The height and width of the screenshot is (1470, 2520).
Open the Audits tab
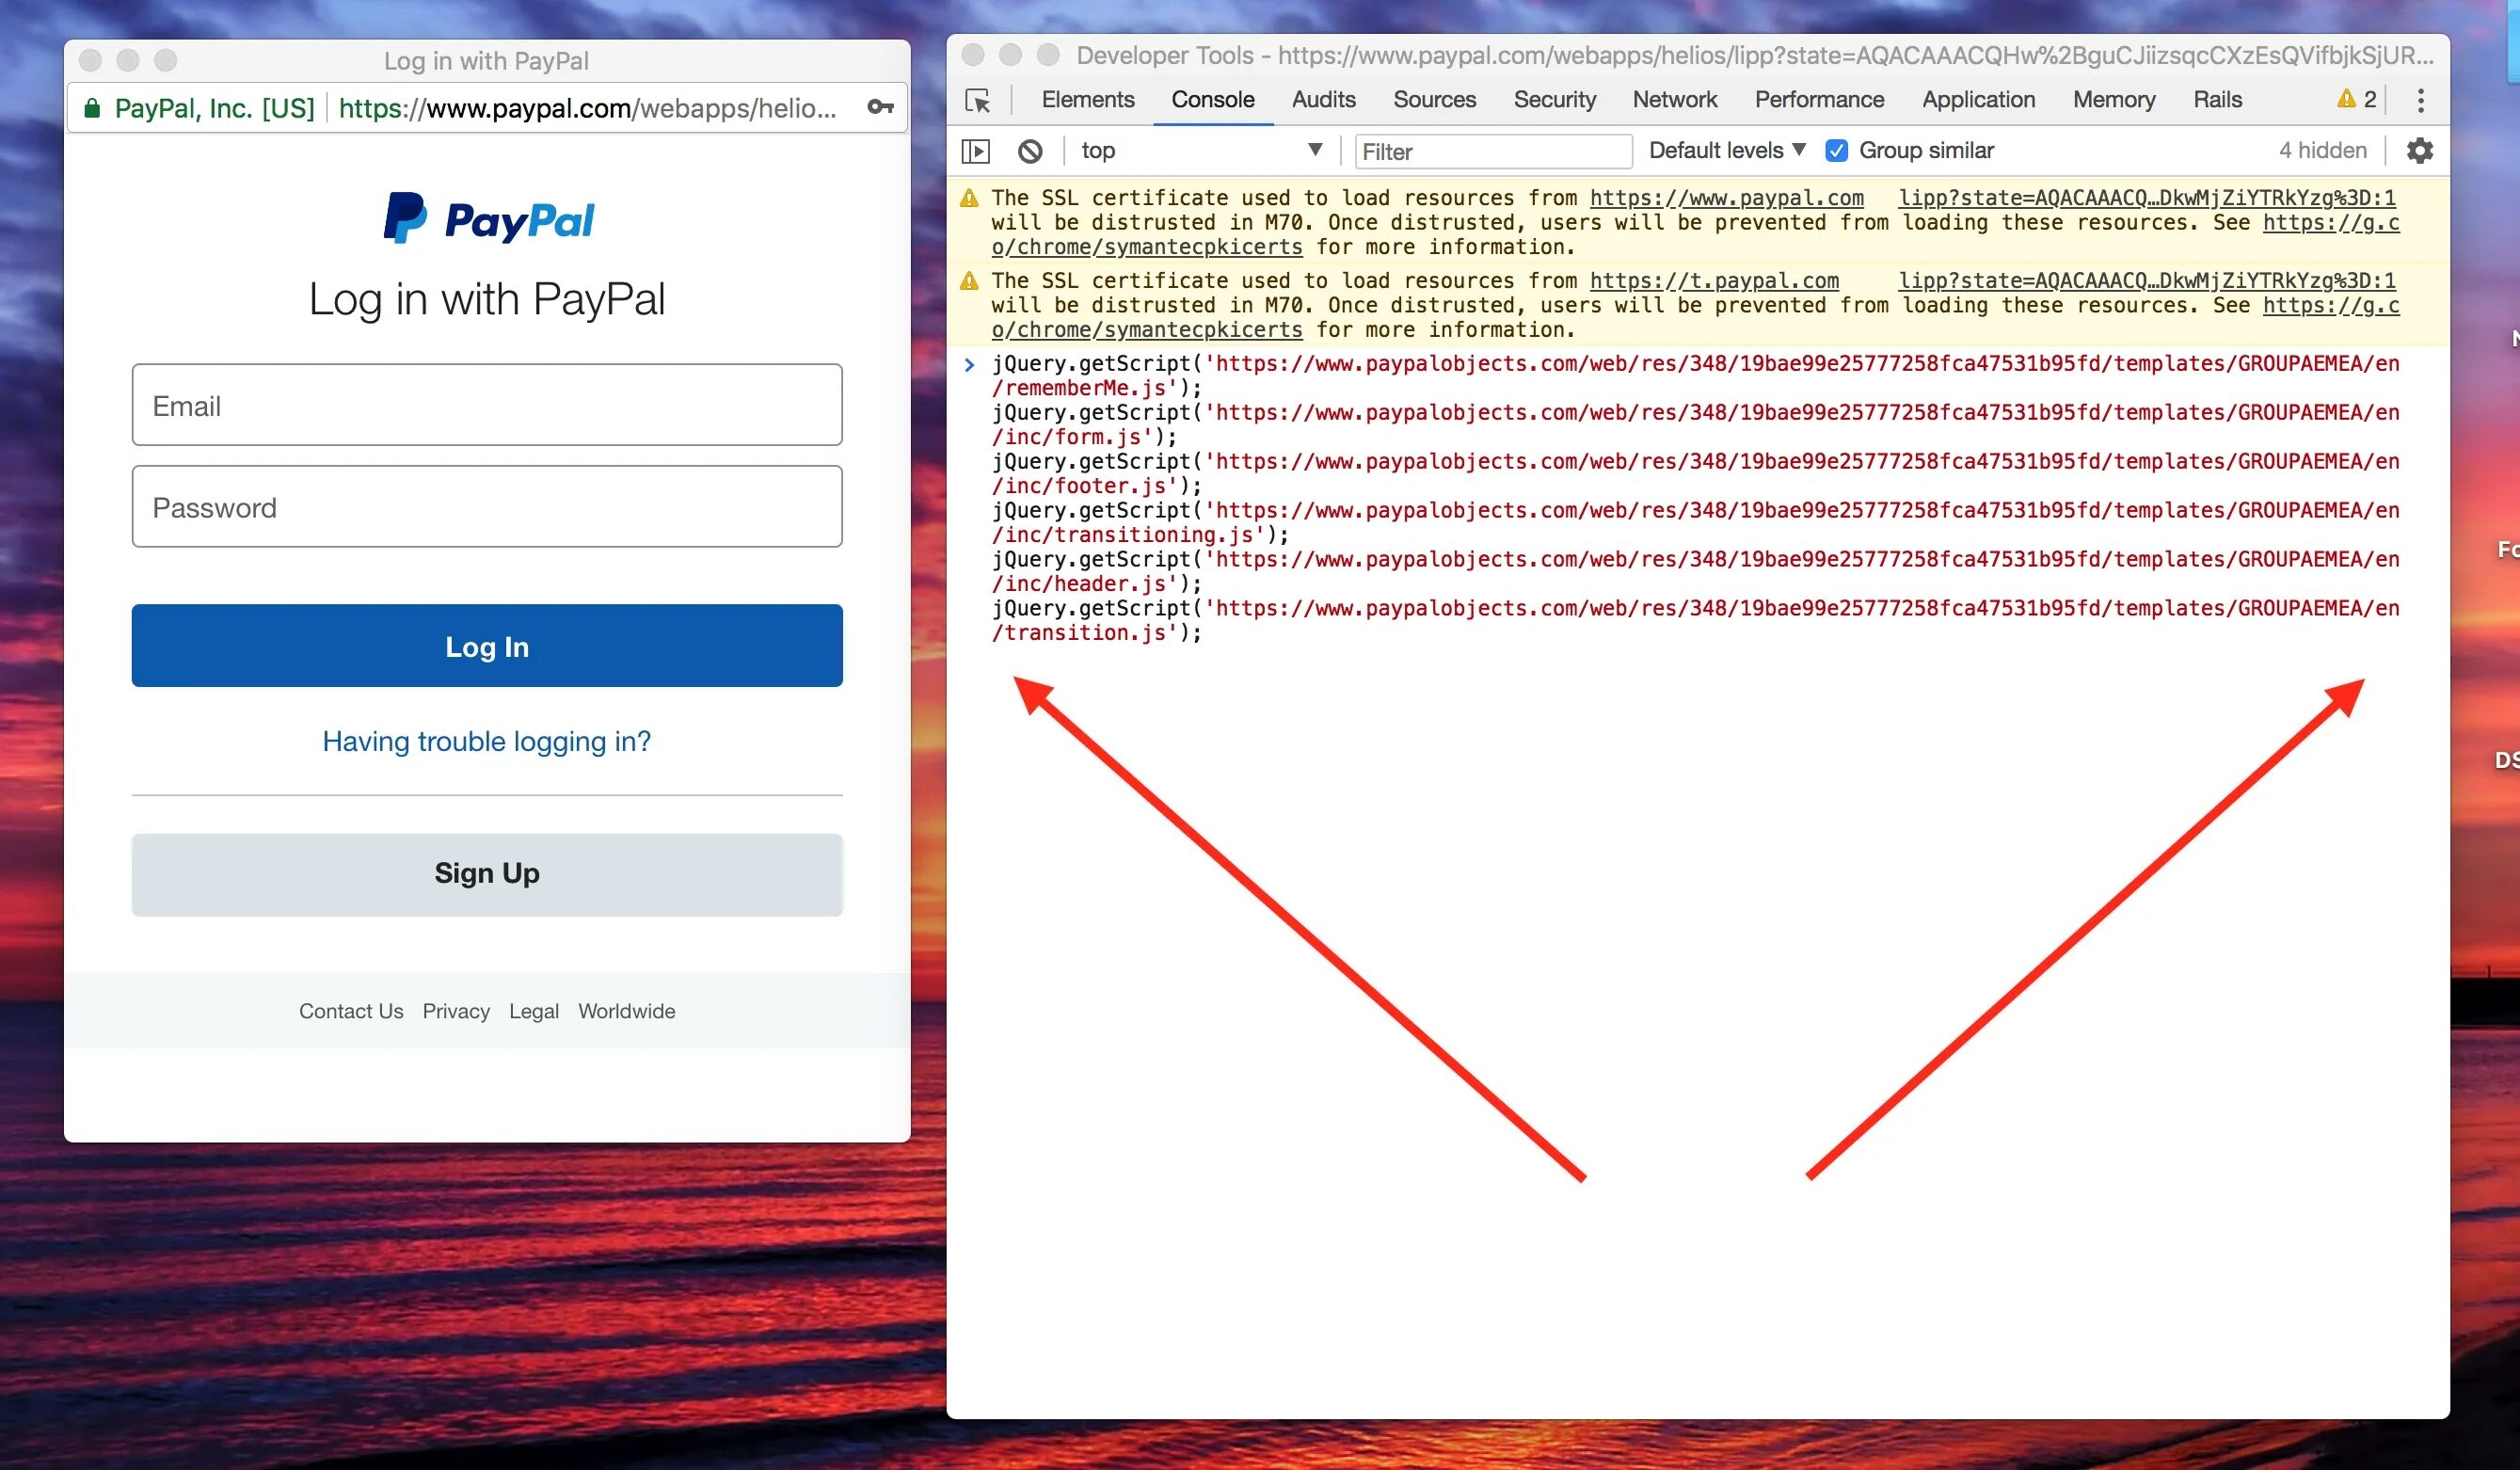coord(1323,100)
